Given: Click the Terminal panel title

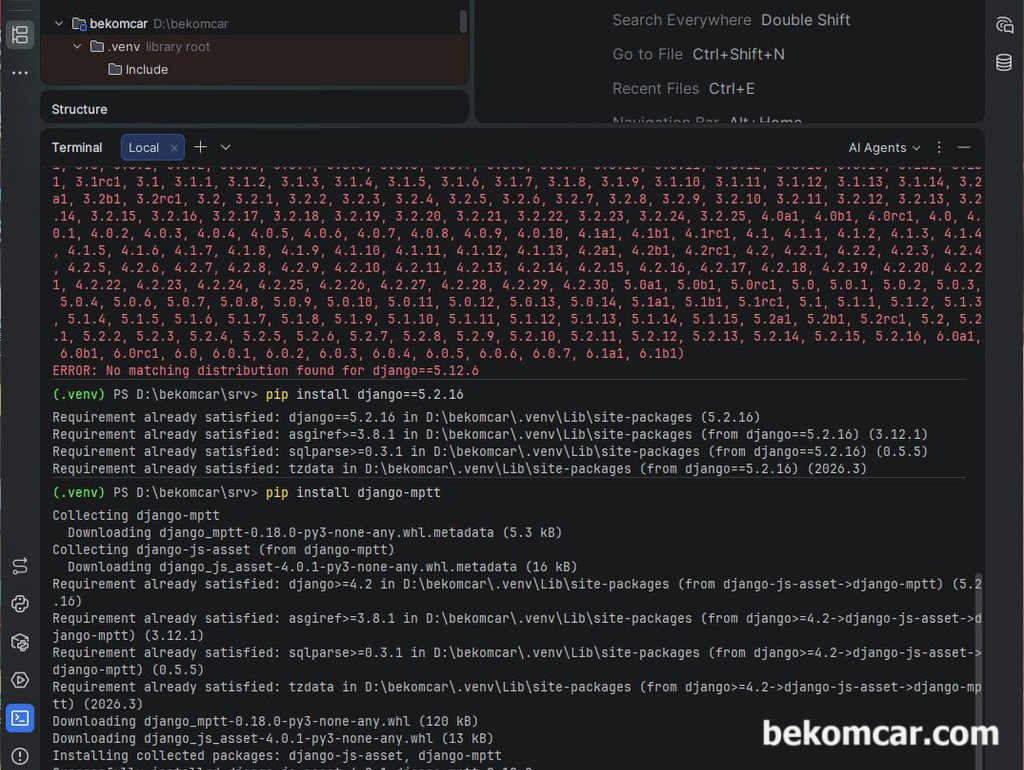Looking at the screenshot, I should pos(77,148).
